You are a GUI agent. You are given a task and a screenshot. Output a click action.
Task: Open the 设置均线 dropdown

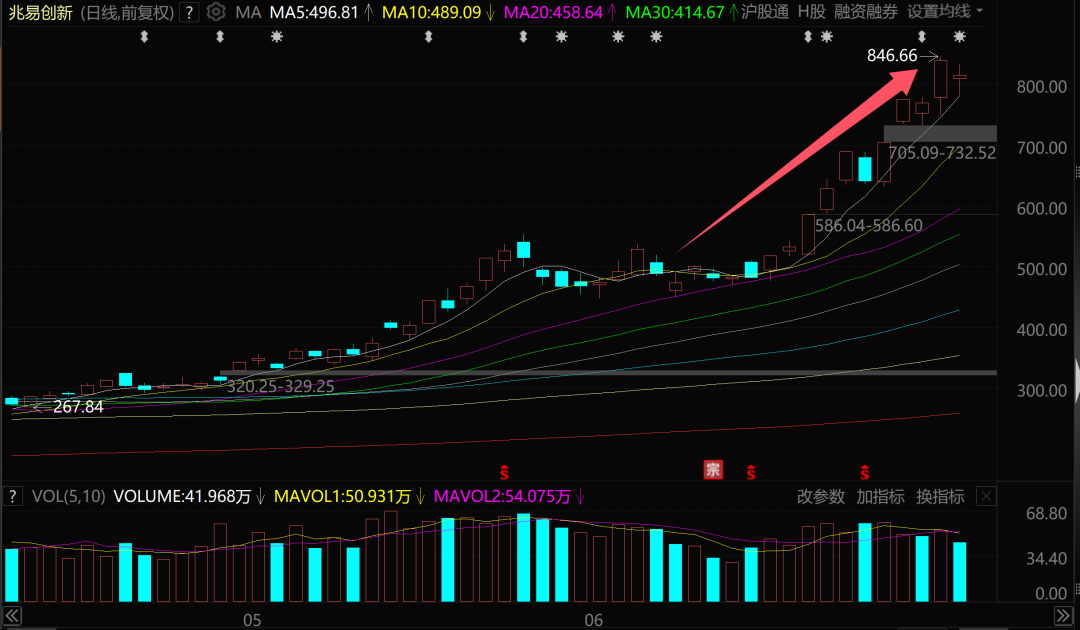click(945, 12)
